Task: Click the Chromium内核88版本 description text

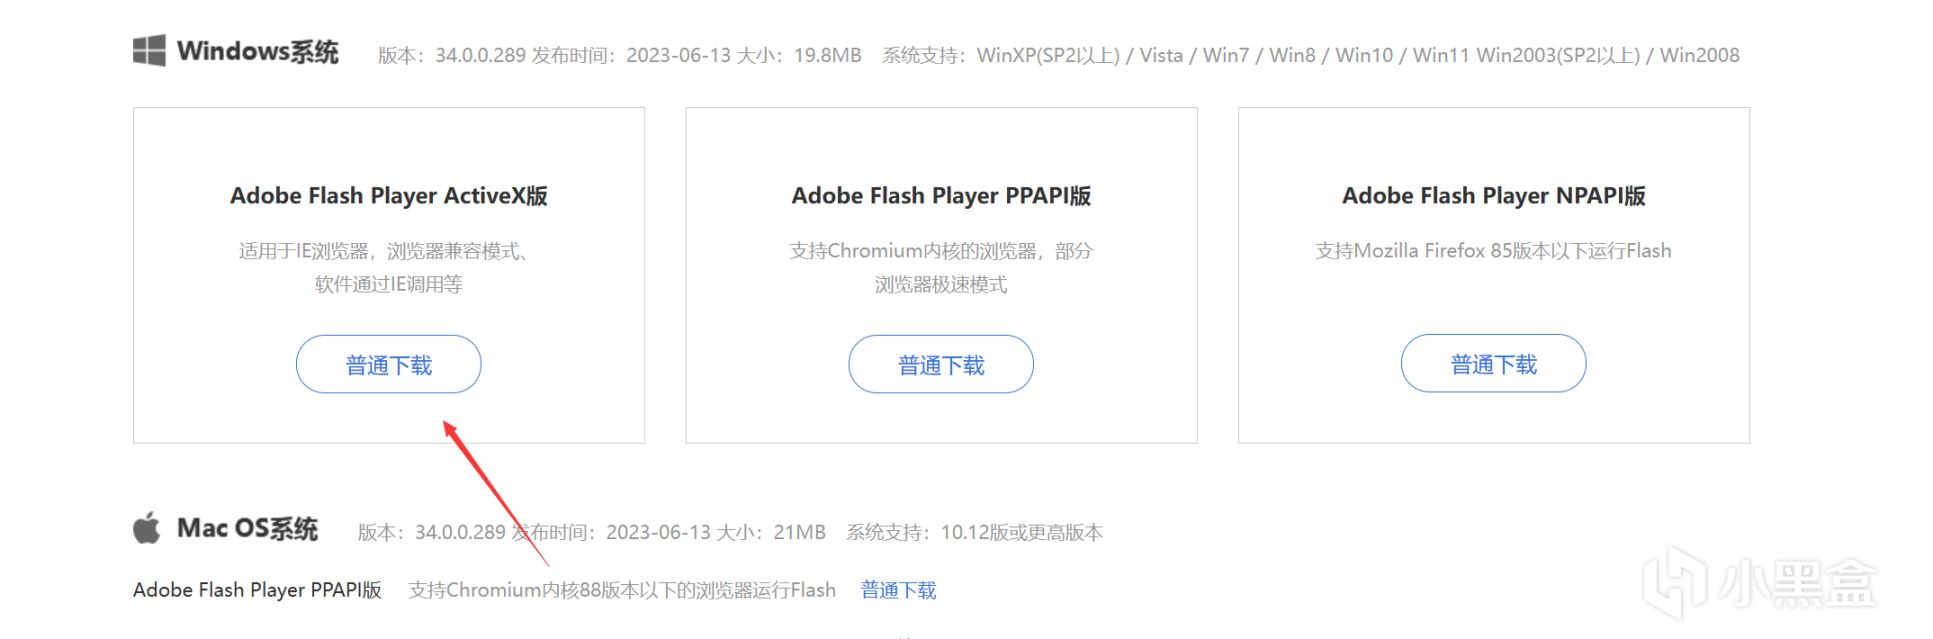Action: [x=622, y=590]
